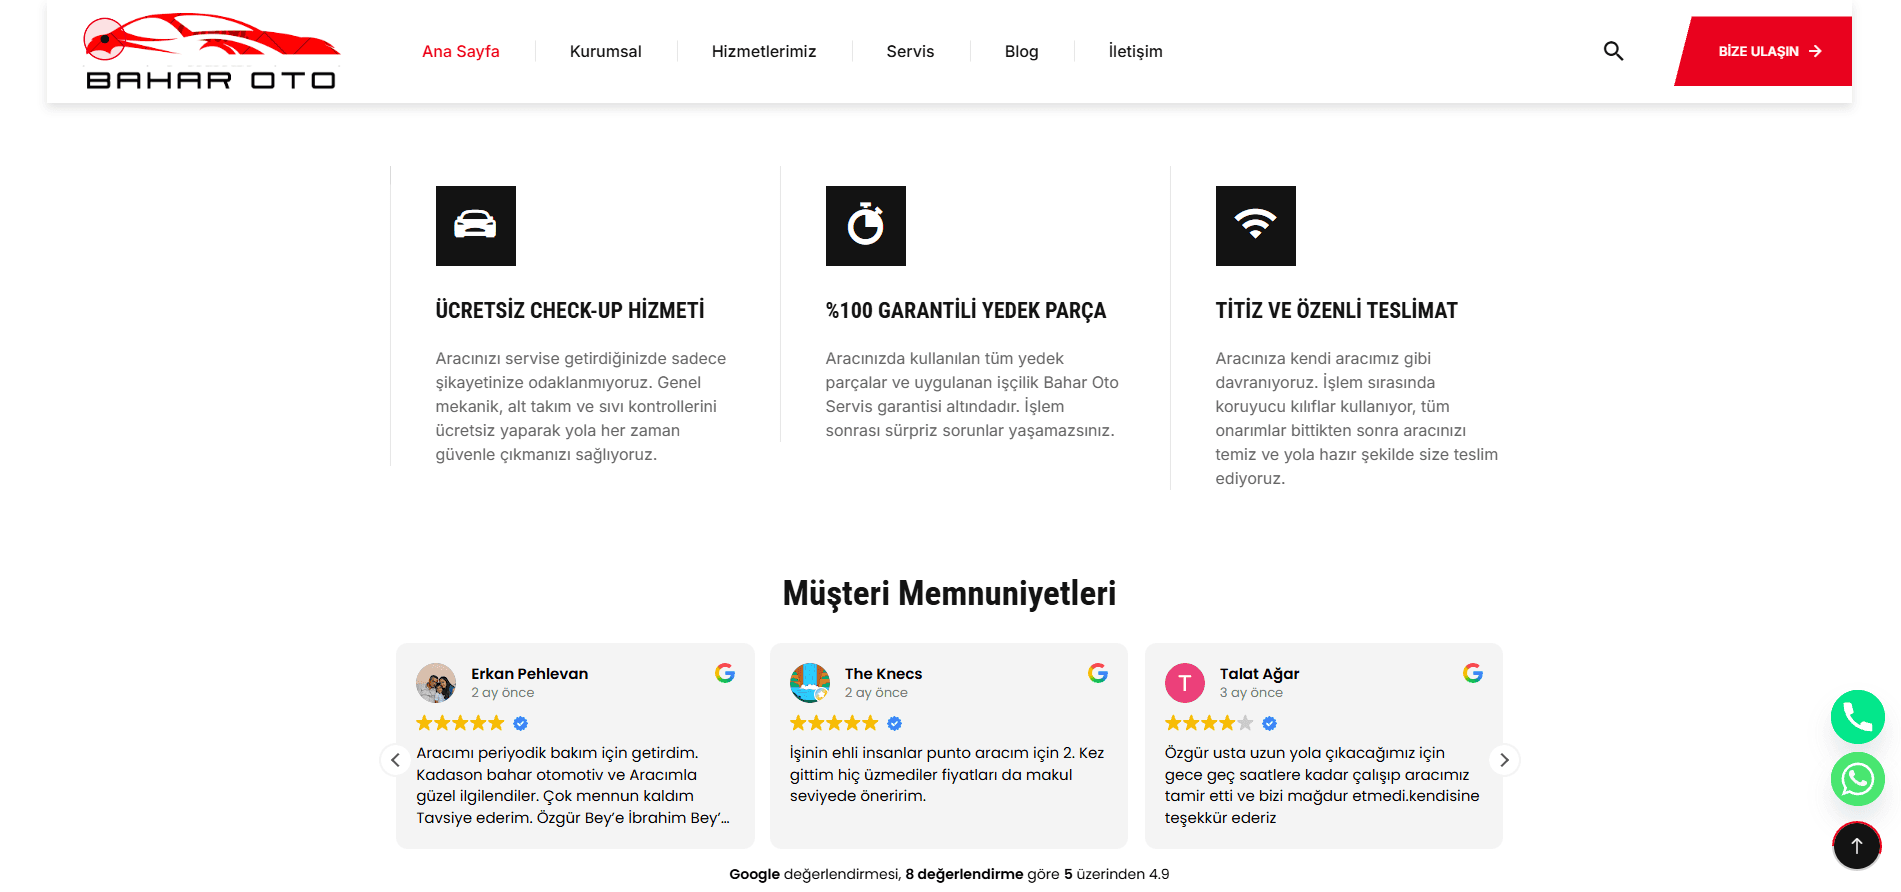Click the back-to-top arrow button
This screenshot has width=1901, height=892.
(1857, 845)
